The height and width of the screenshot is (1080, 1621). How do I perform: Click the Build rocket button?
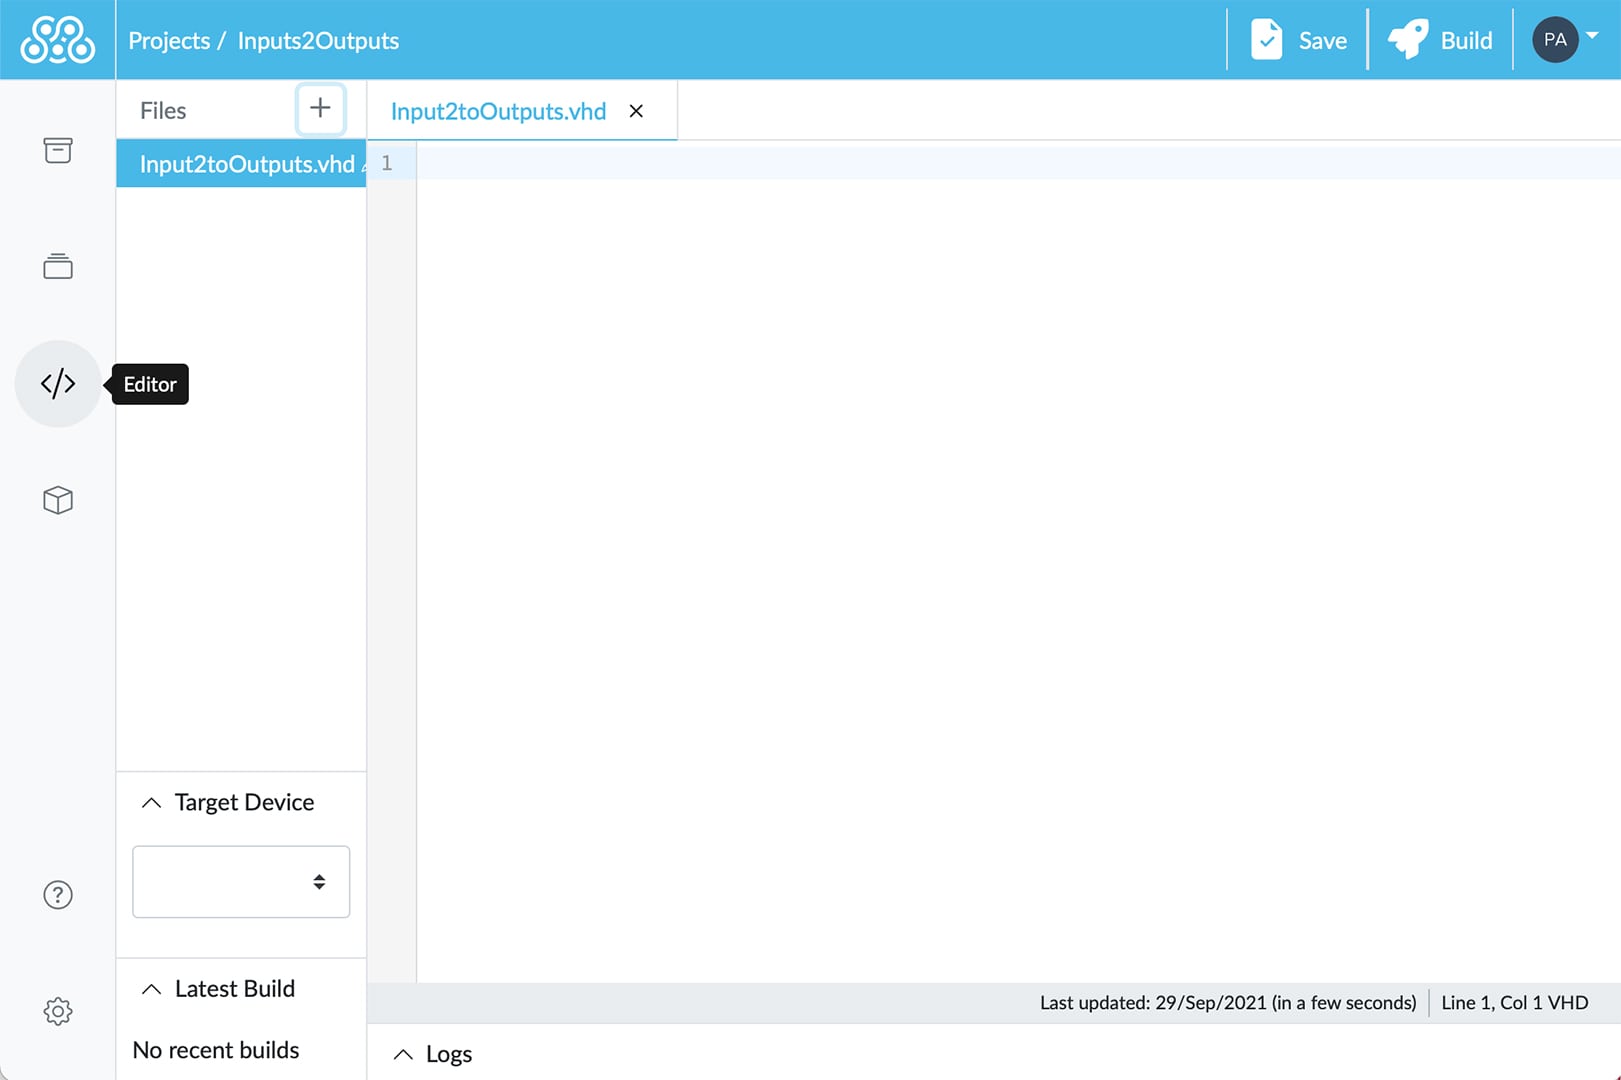point(1440,40)
